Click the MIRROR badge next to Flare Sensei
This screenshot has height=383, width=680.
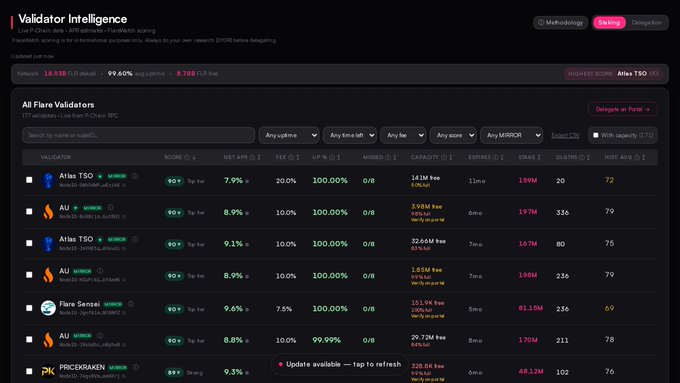point(113,304)
